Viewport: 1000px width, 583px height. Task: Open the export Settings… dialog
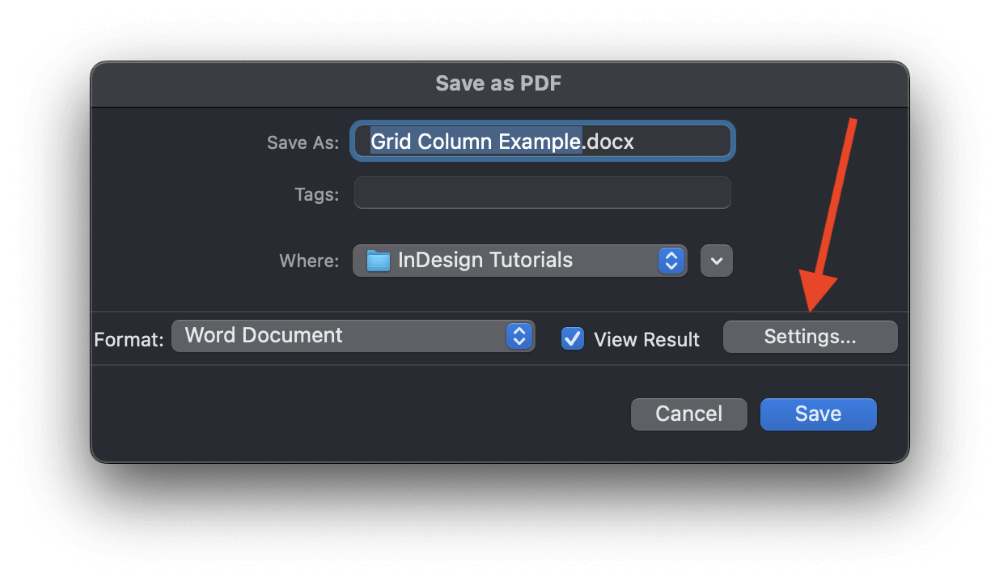point(810,337)
